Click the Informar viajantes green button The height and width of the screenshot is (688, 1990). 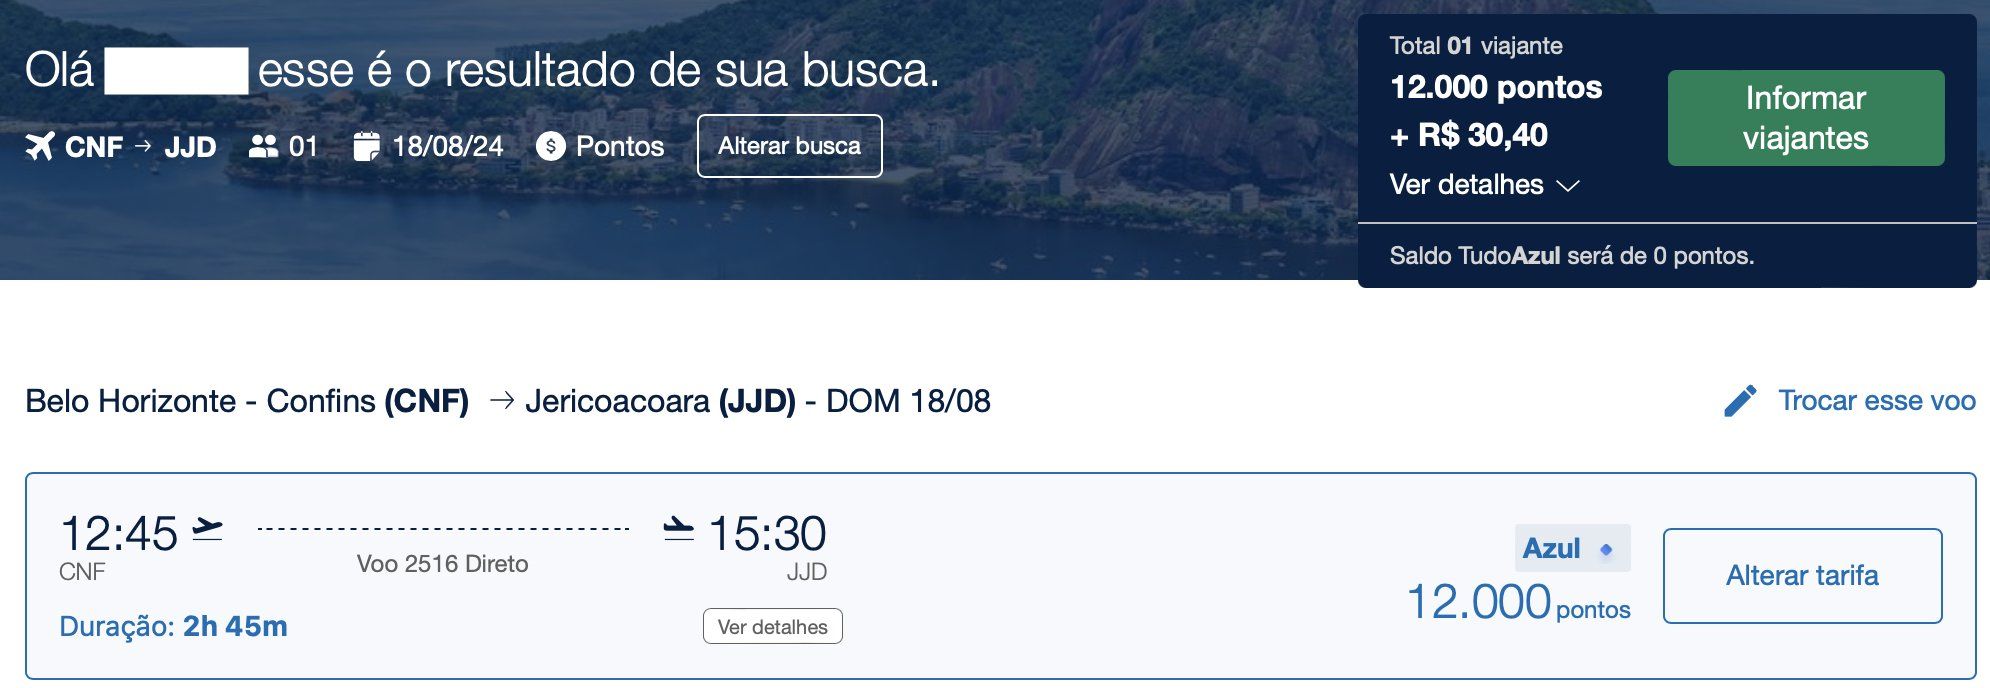(1806, 118)
